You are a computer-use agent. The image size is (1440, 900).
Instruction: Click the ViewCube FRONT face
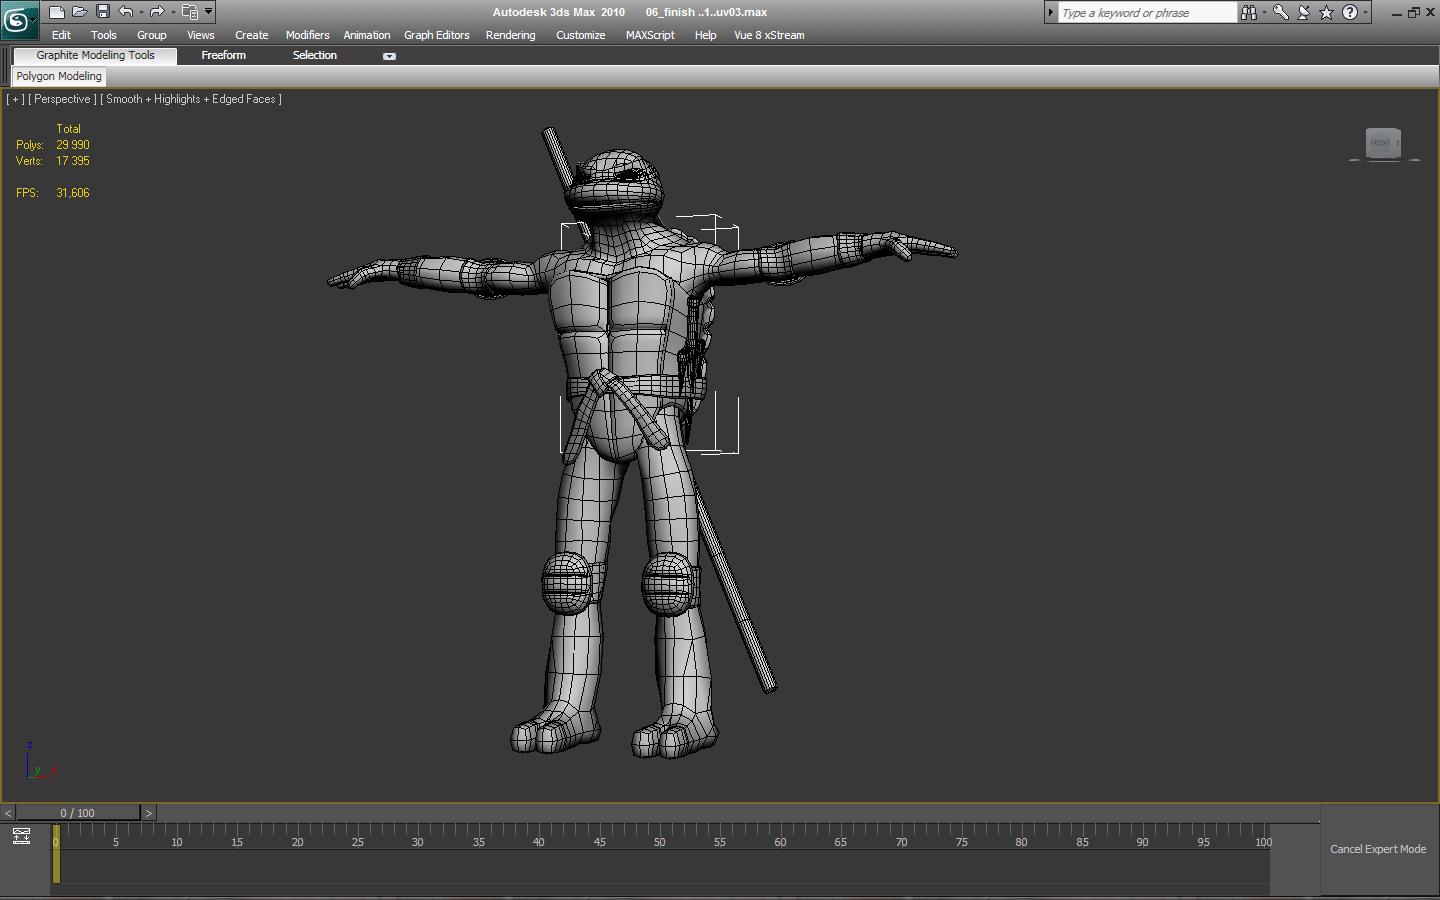(1381, 143)
